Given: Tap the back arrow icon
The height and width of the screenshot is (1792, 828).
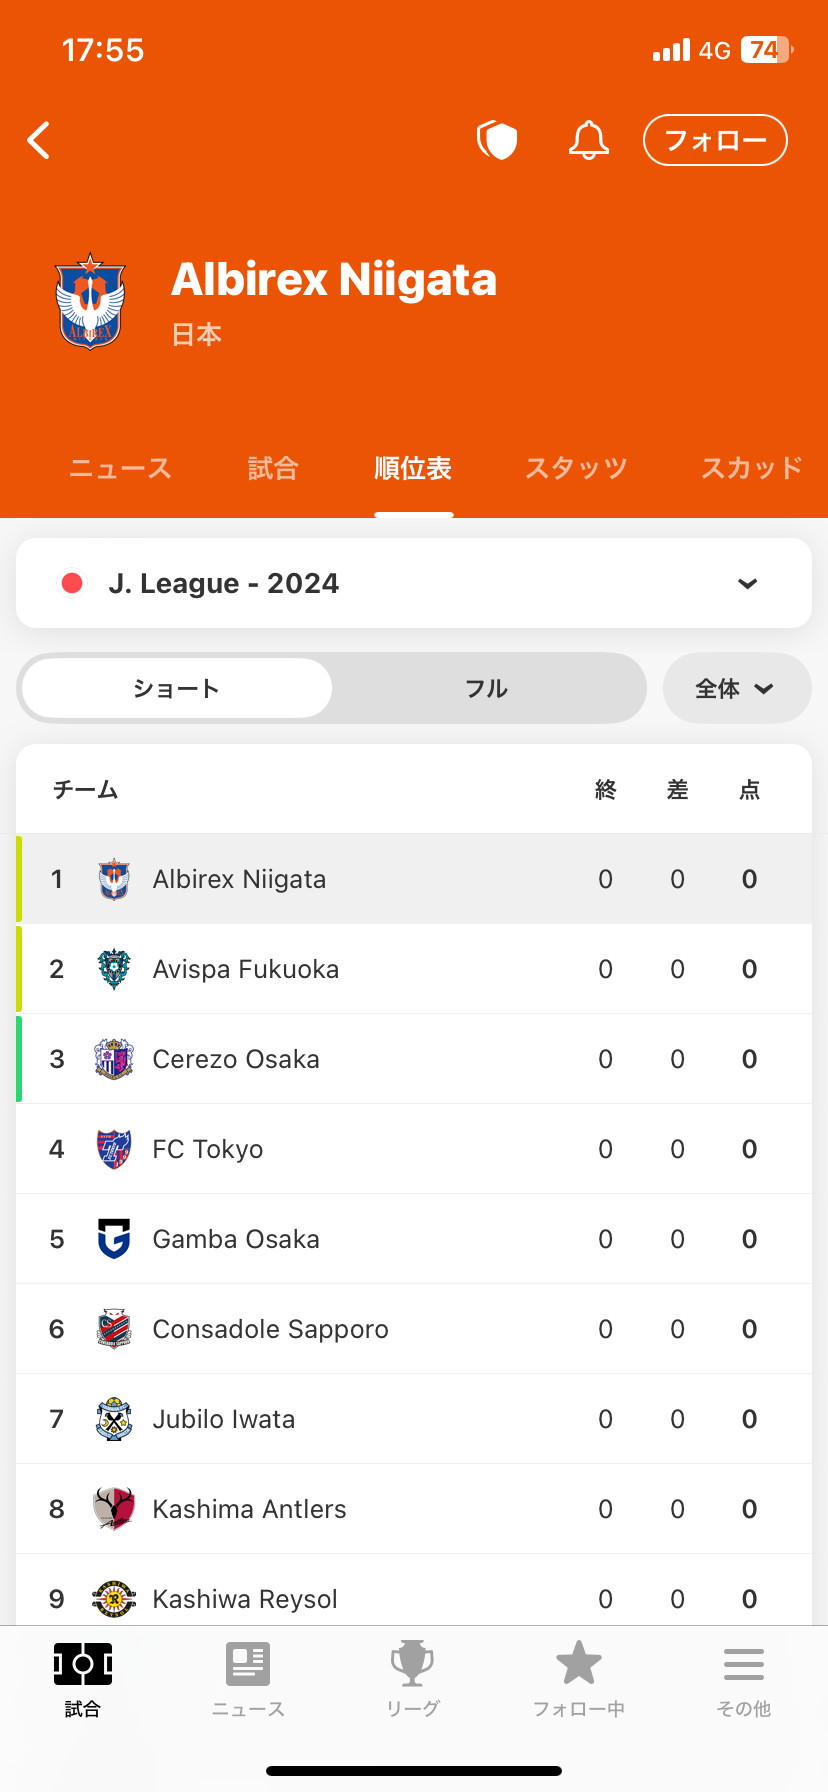Looking at the screenshot, I should pyautogui.click(x=39, y=141).
